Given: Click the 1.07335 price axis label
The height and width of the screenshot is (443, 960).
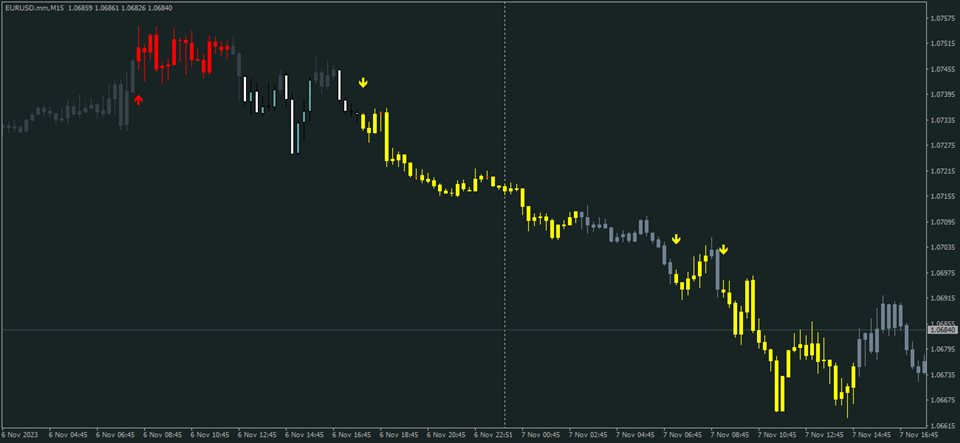Looking at the screenshot, I should click(943, 120).
